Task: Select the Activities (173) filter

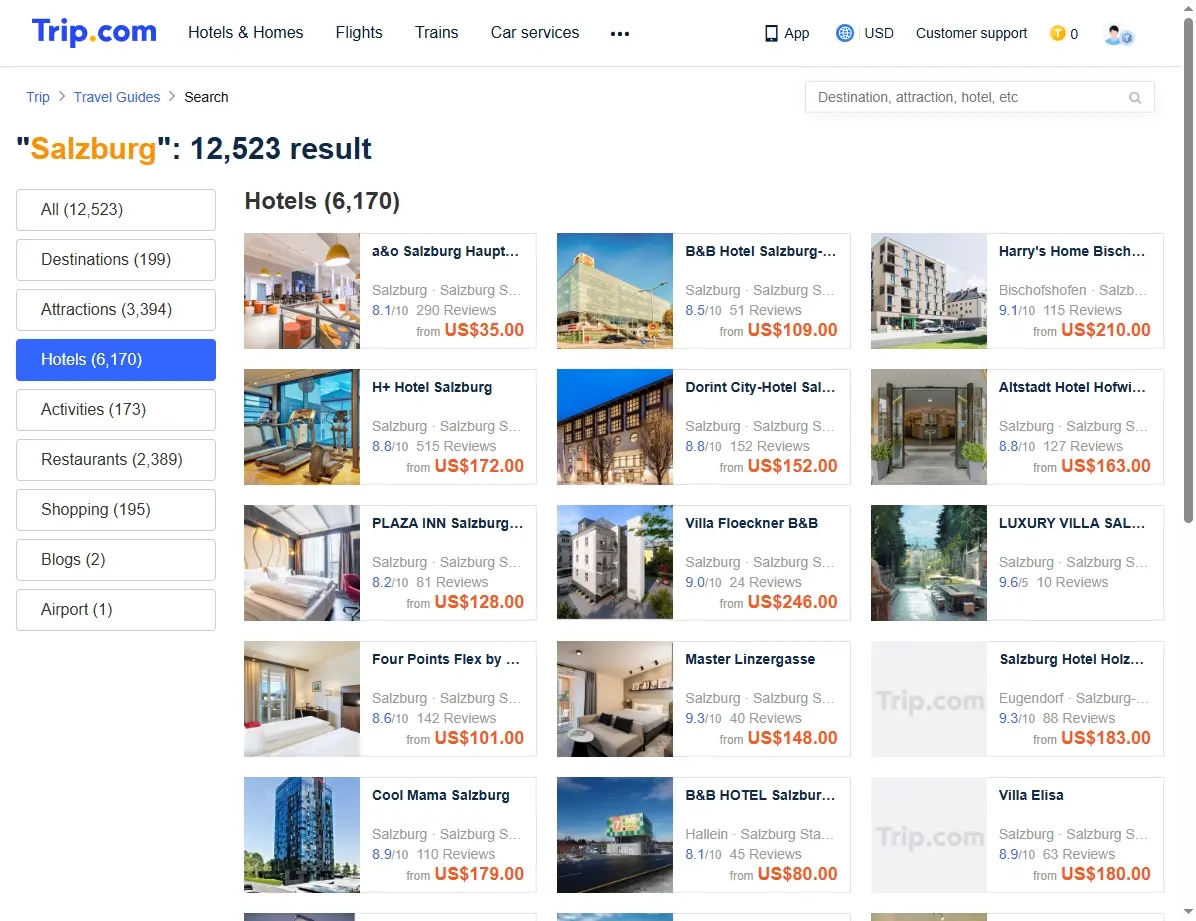Action: click(x=116, y=410)
